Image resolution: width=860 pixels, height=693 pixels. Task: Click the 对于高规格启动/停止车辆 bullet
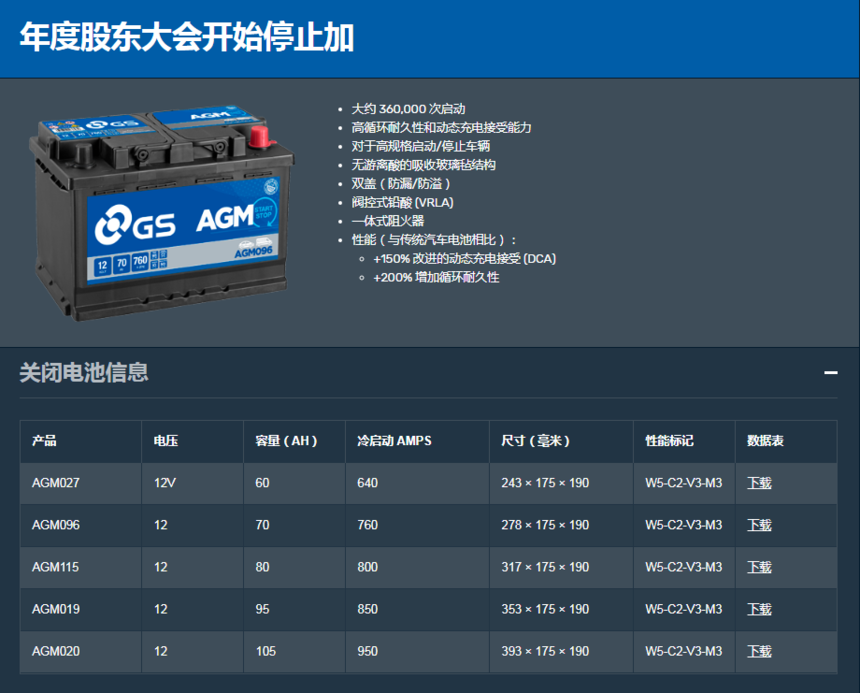point(421,146)
